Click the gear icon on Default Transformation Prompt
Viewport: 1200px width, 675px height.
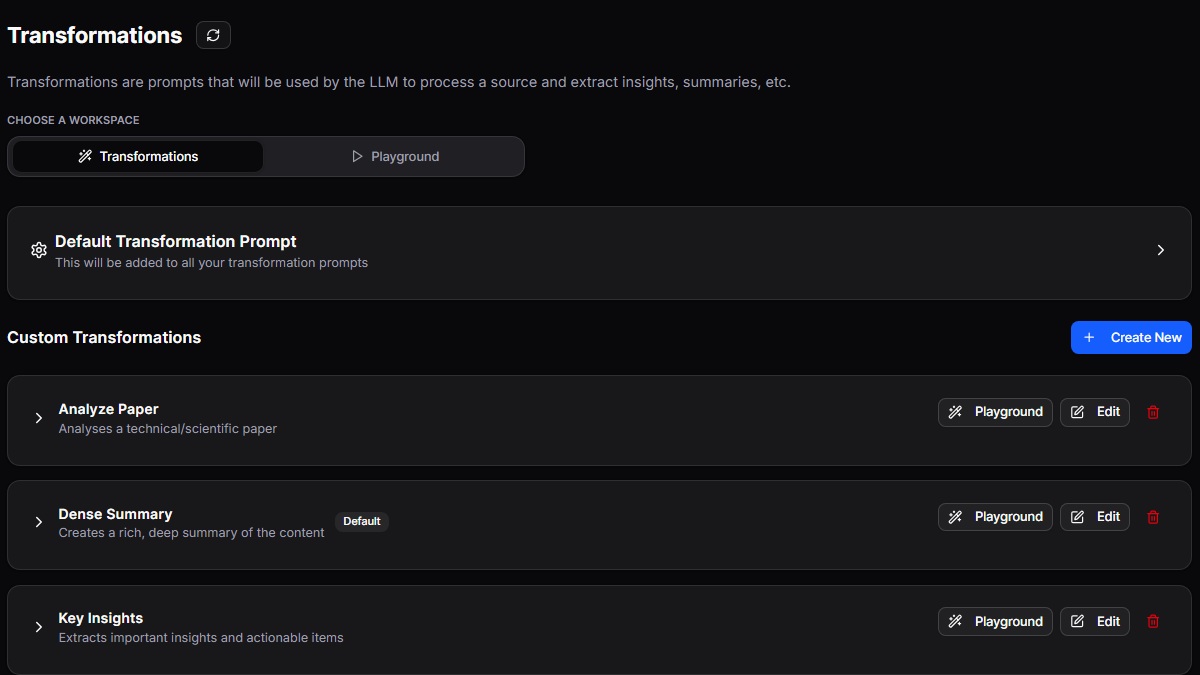pos(39,250)
